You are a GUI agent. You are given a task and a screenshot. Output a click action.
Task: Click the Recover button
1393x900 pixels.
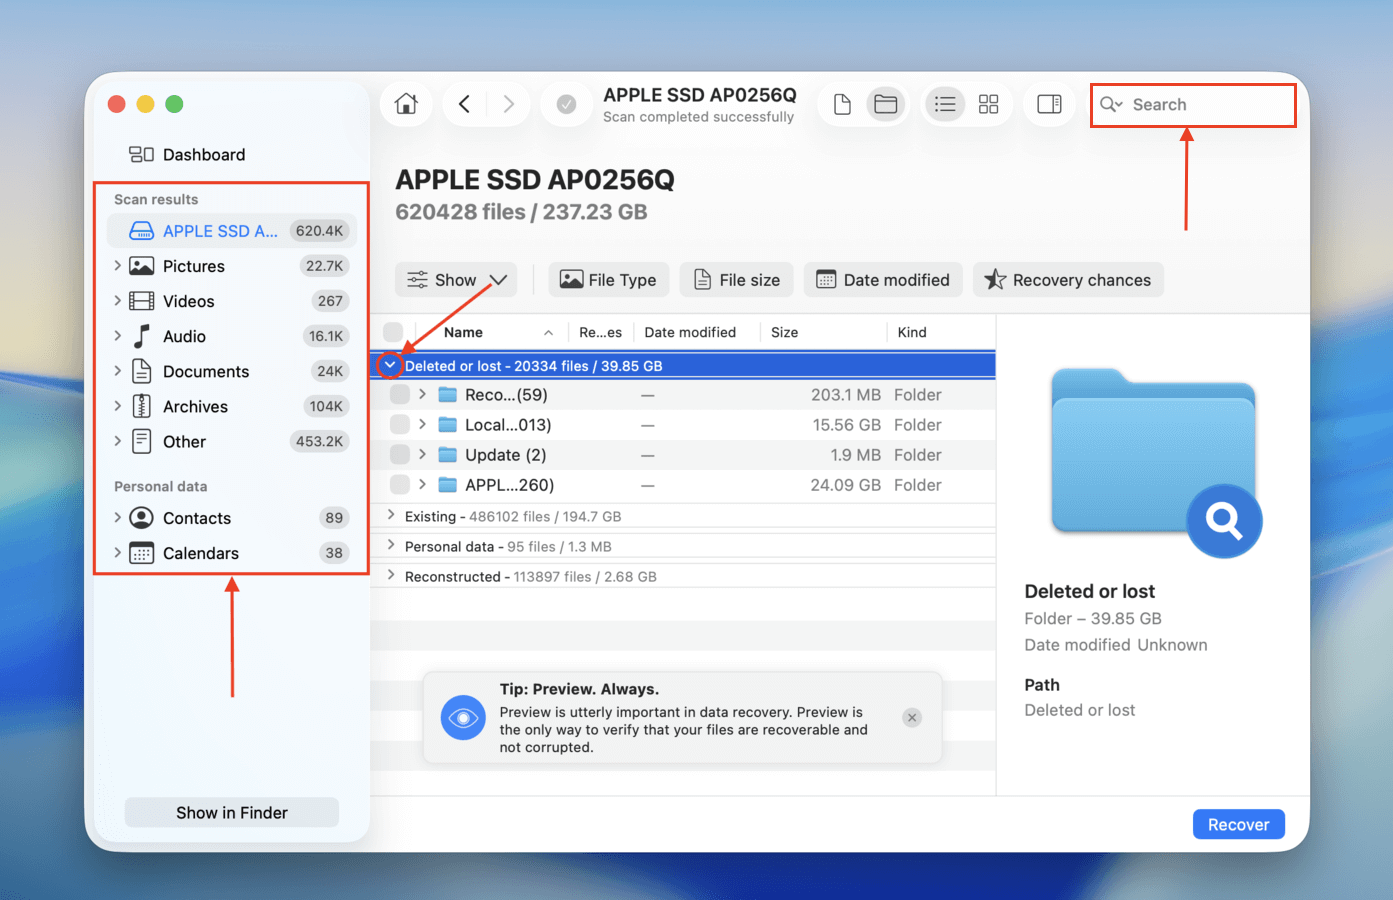[x=1238, y=823]
